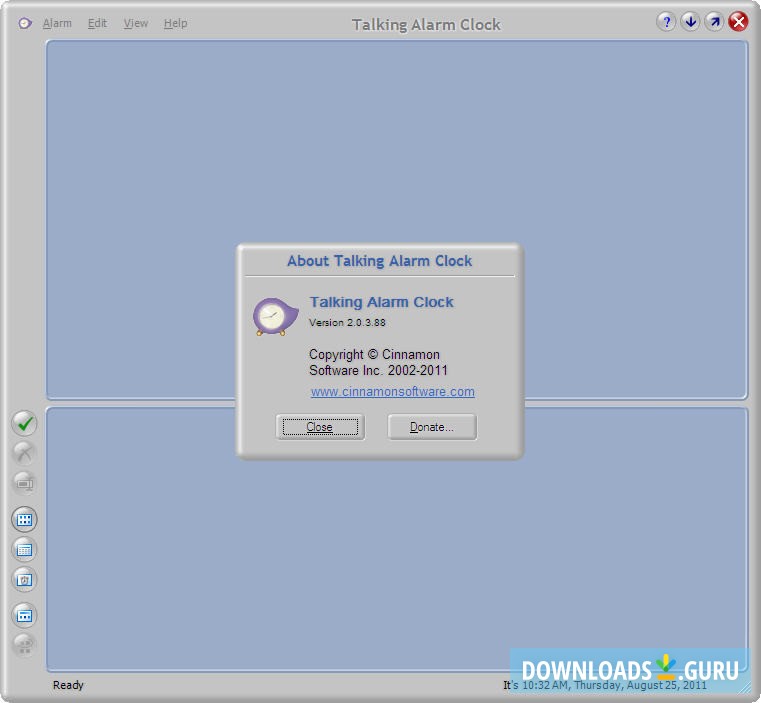Click the grayed-out bottom sidebar icon

[x=24, y=646]
